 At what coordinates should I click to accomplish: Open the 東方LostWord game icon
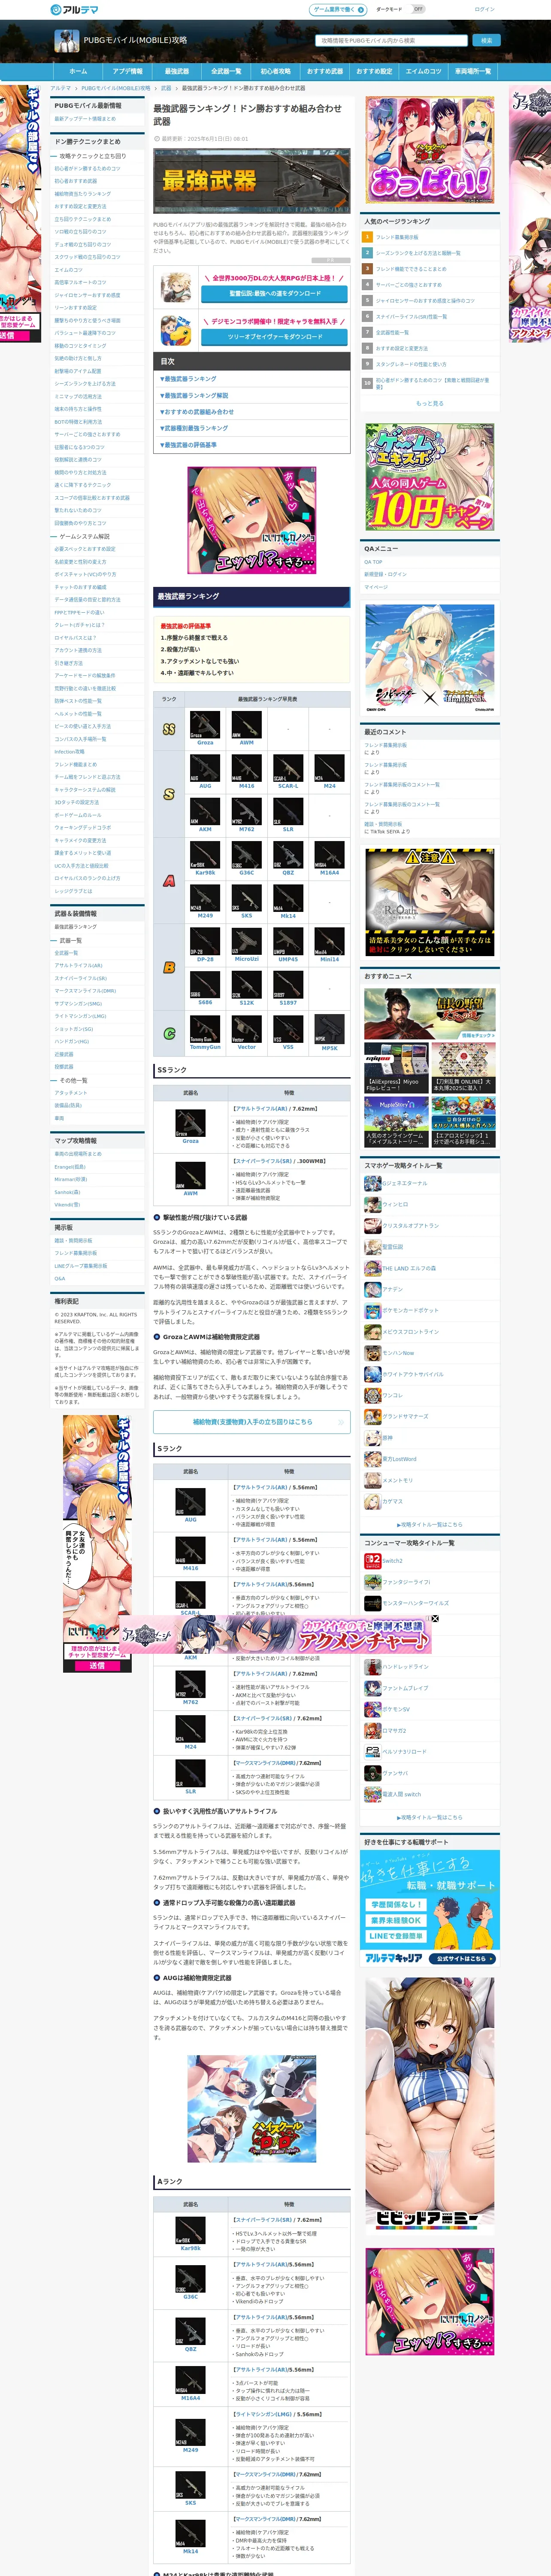[x=372, y=1459]
